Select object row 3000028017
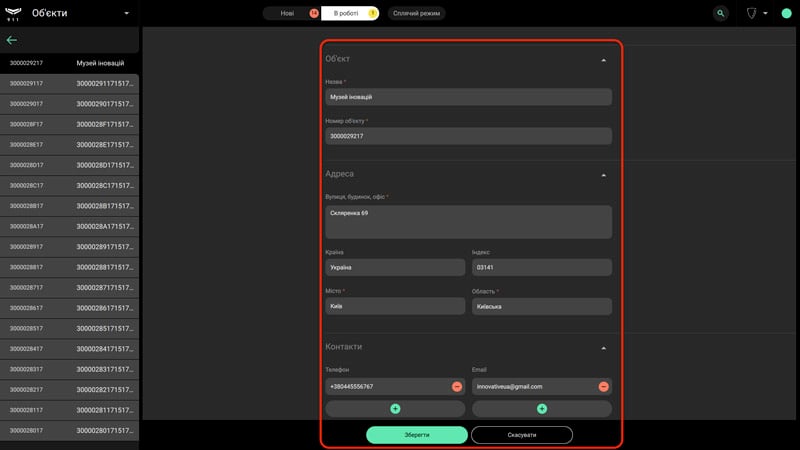The image size is (800, 450). pyautogui.click(x=69, y=431)
